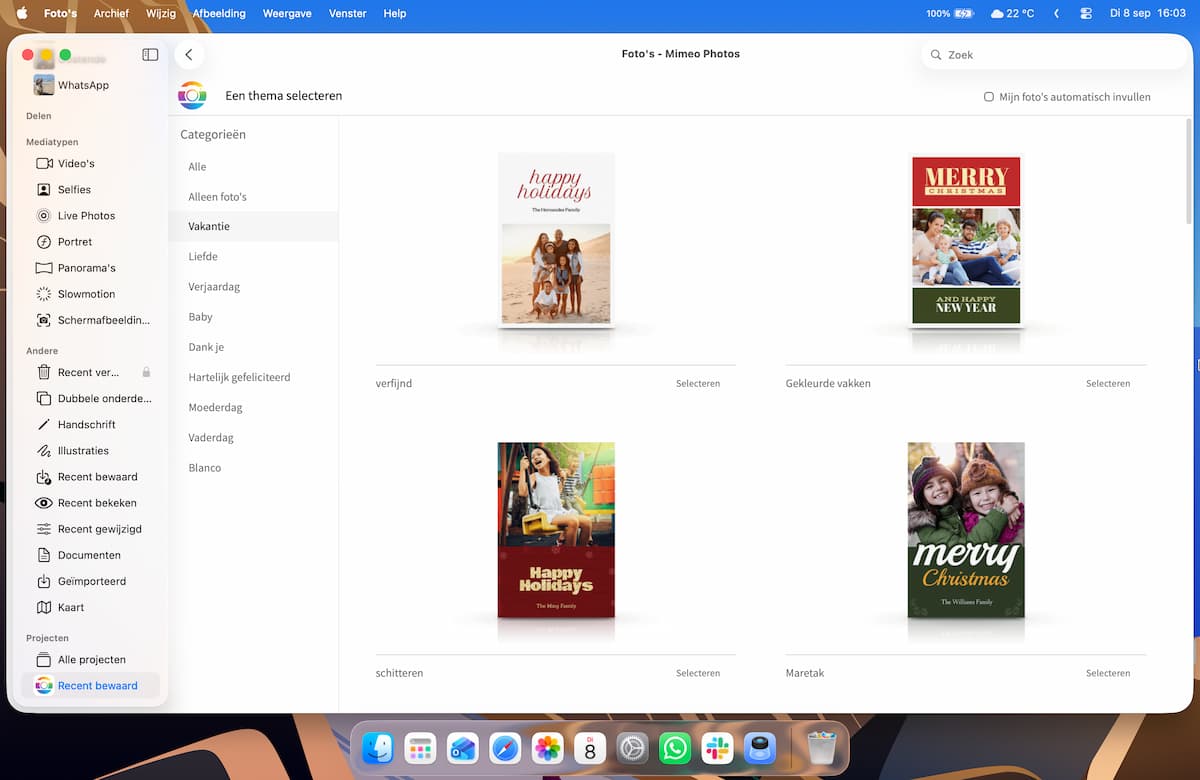Choose Selecteren for the schitteren theme

(698, 674)
